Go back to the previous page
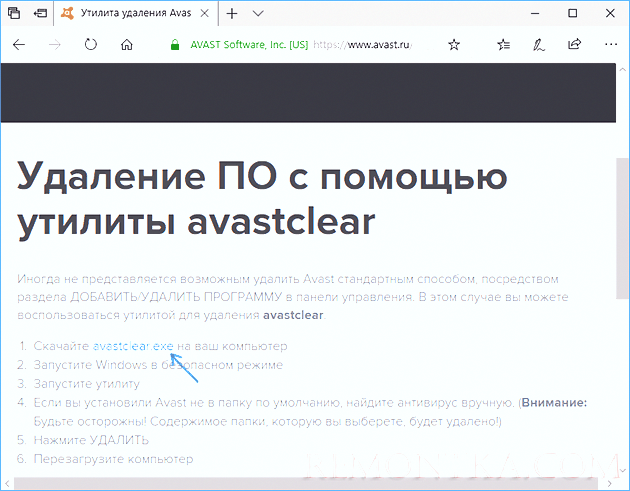This screenshot has width=630, height=491. [x=19, y=44]
